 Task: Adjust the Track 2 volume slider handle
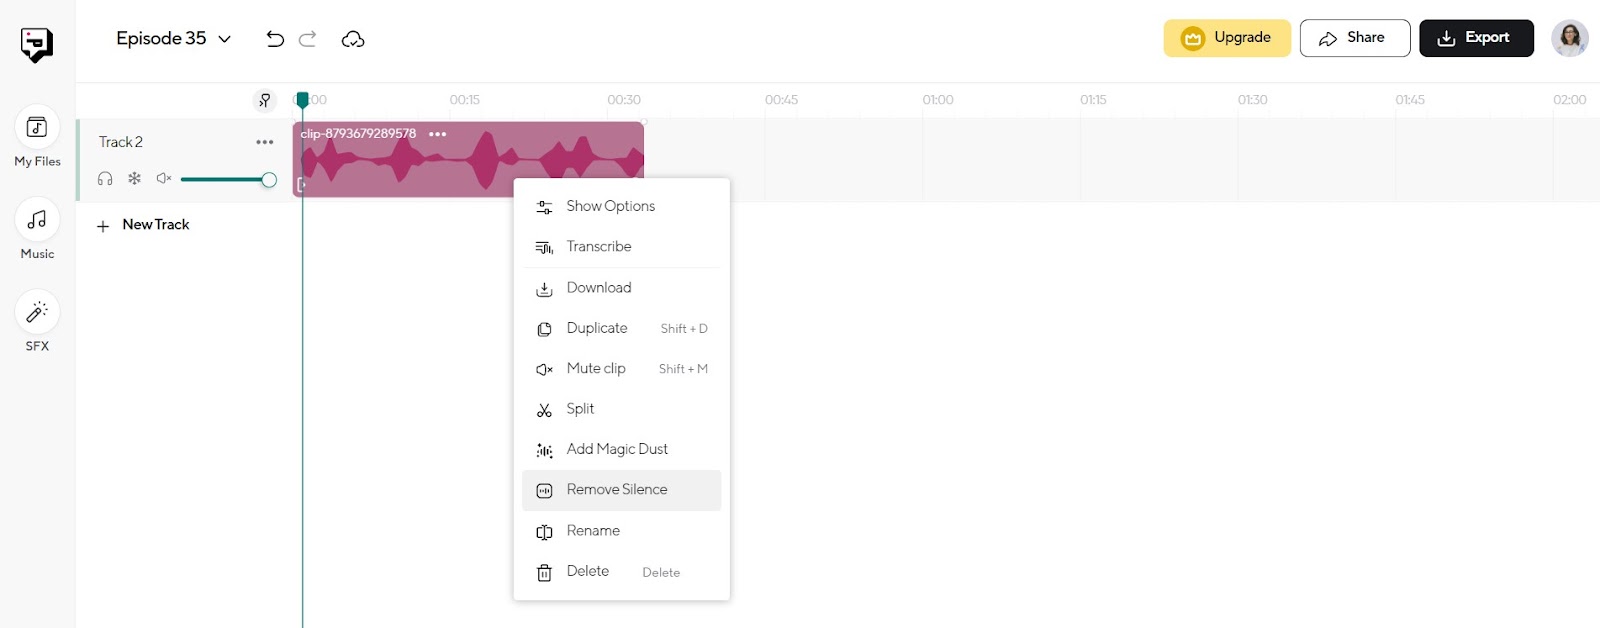(x=269, y=180)
